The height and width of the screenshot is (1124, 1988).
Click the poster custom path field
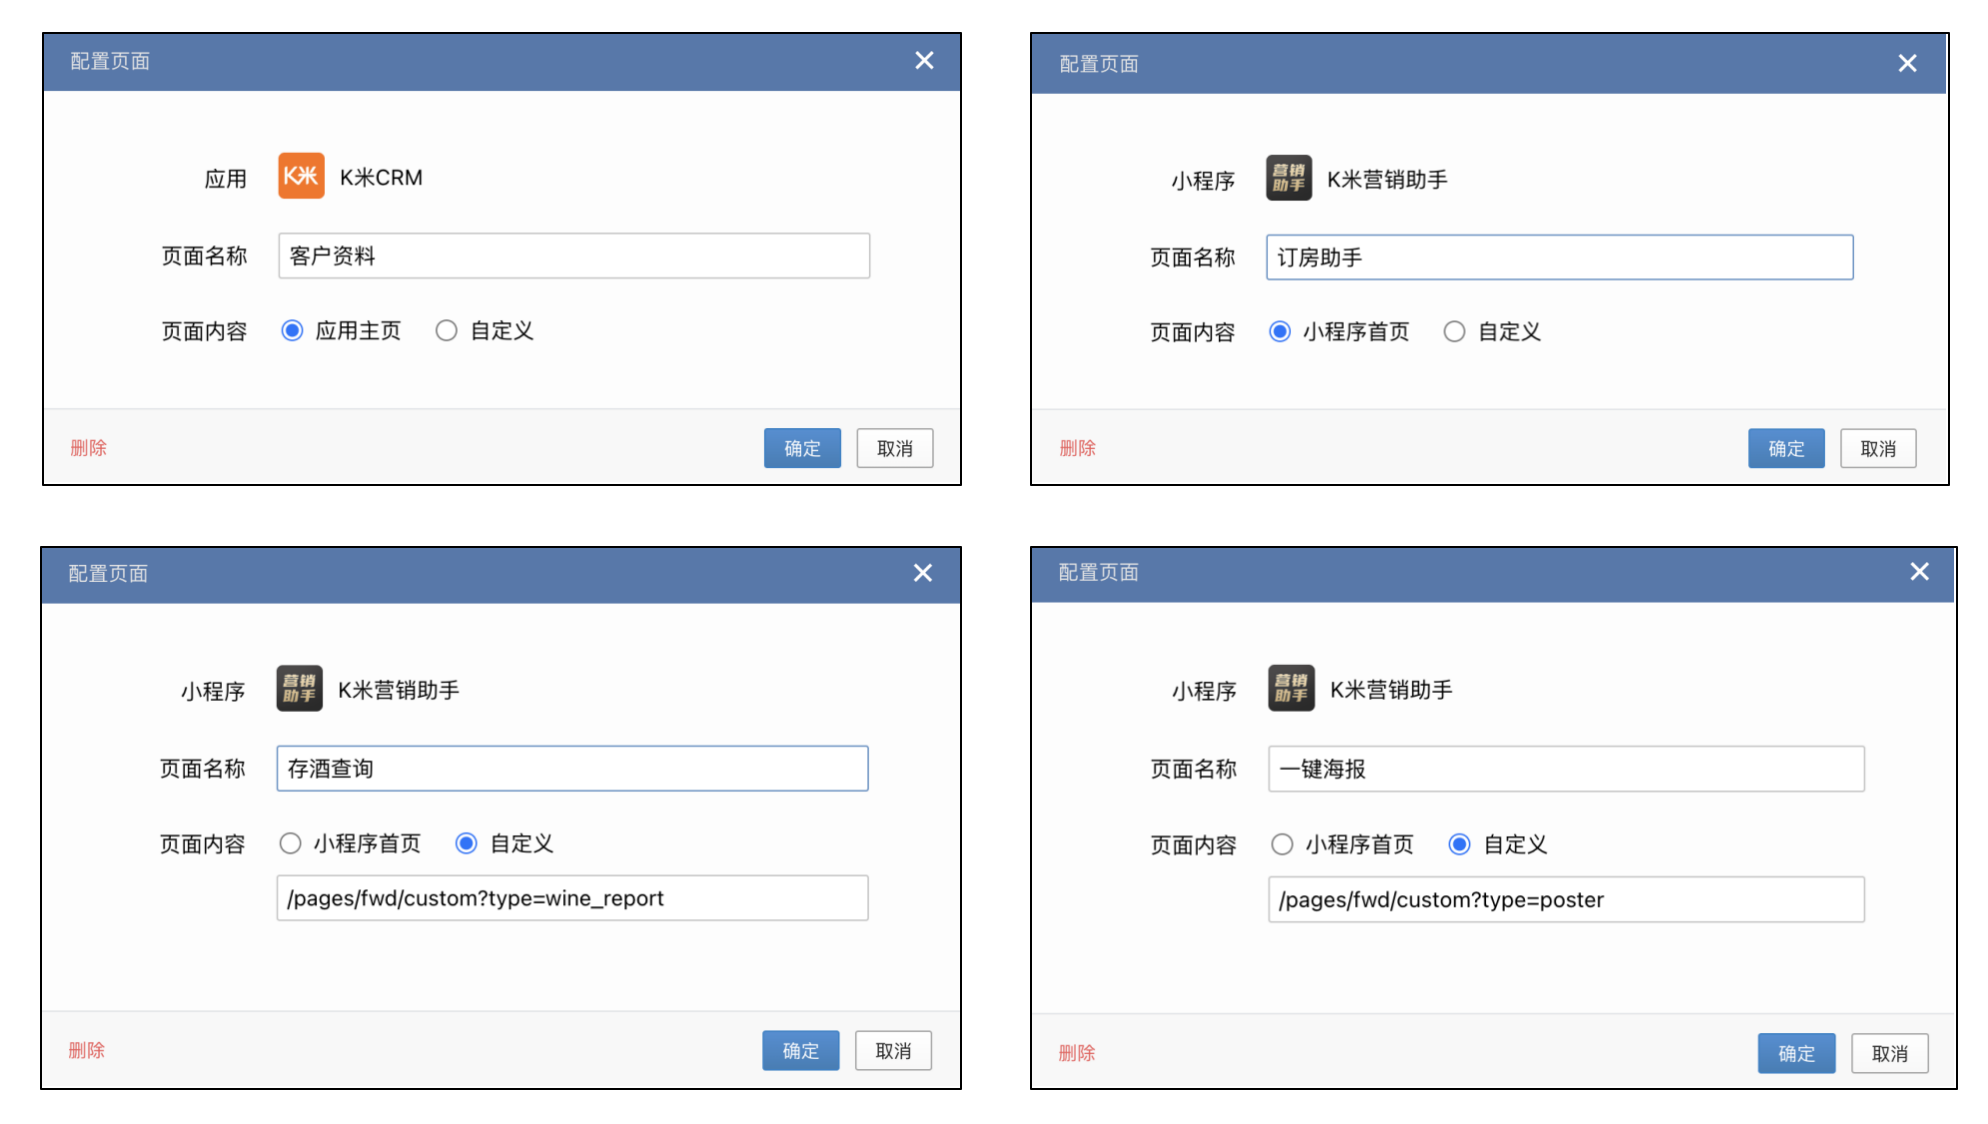point(1566,900)
